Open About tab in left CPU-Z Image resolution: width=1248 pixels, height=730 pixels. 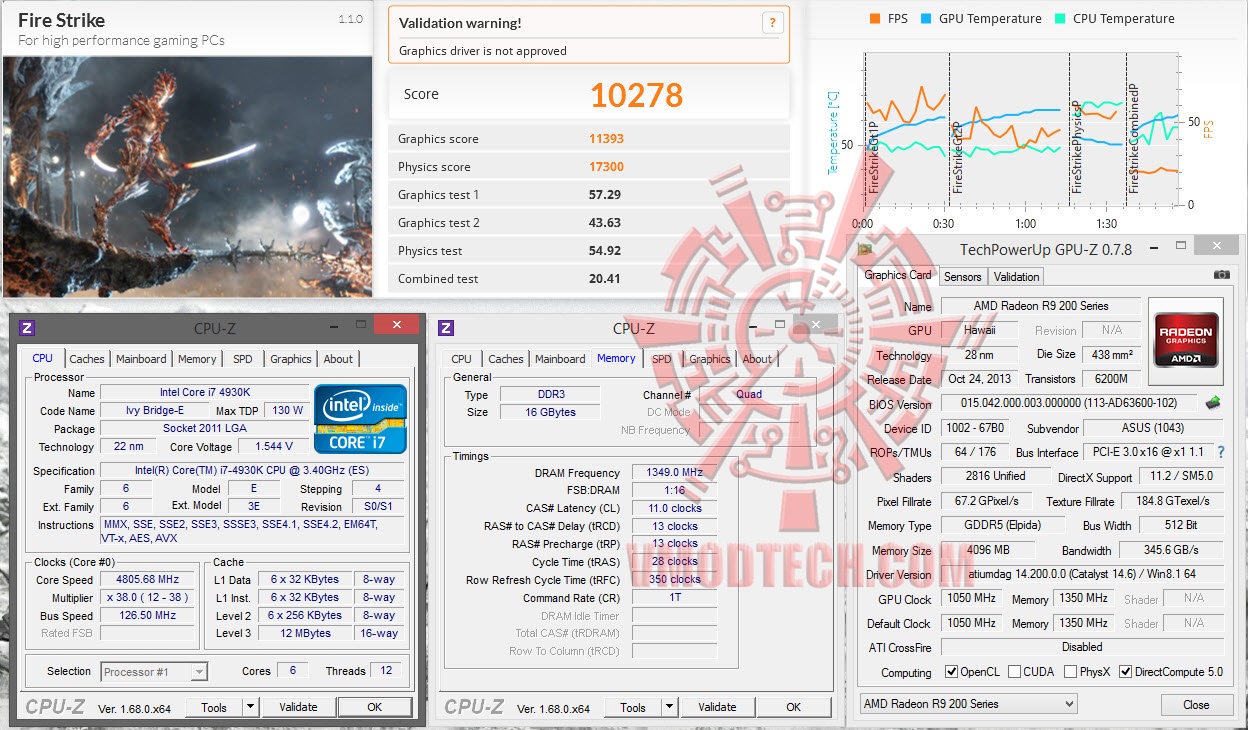338,359
